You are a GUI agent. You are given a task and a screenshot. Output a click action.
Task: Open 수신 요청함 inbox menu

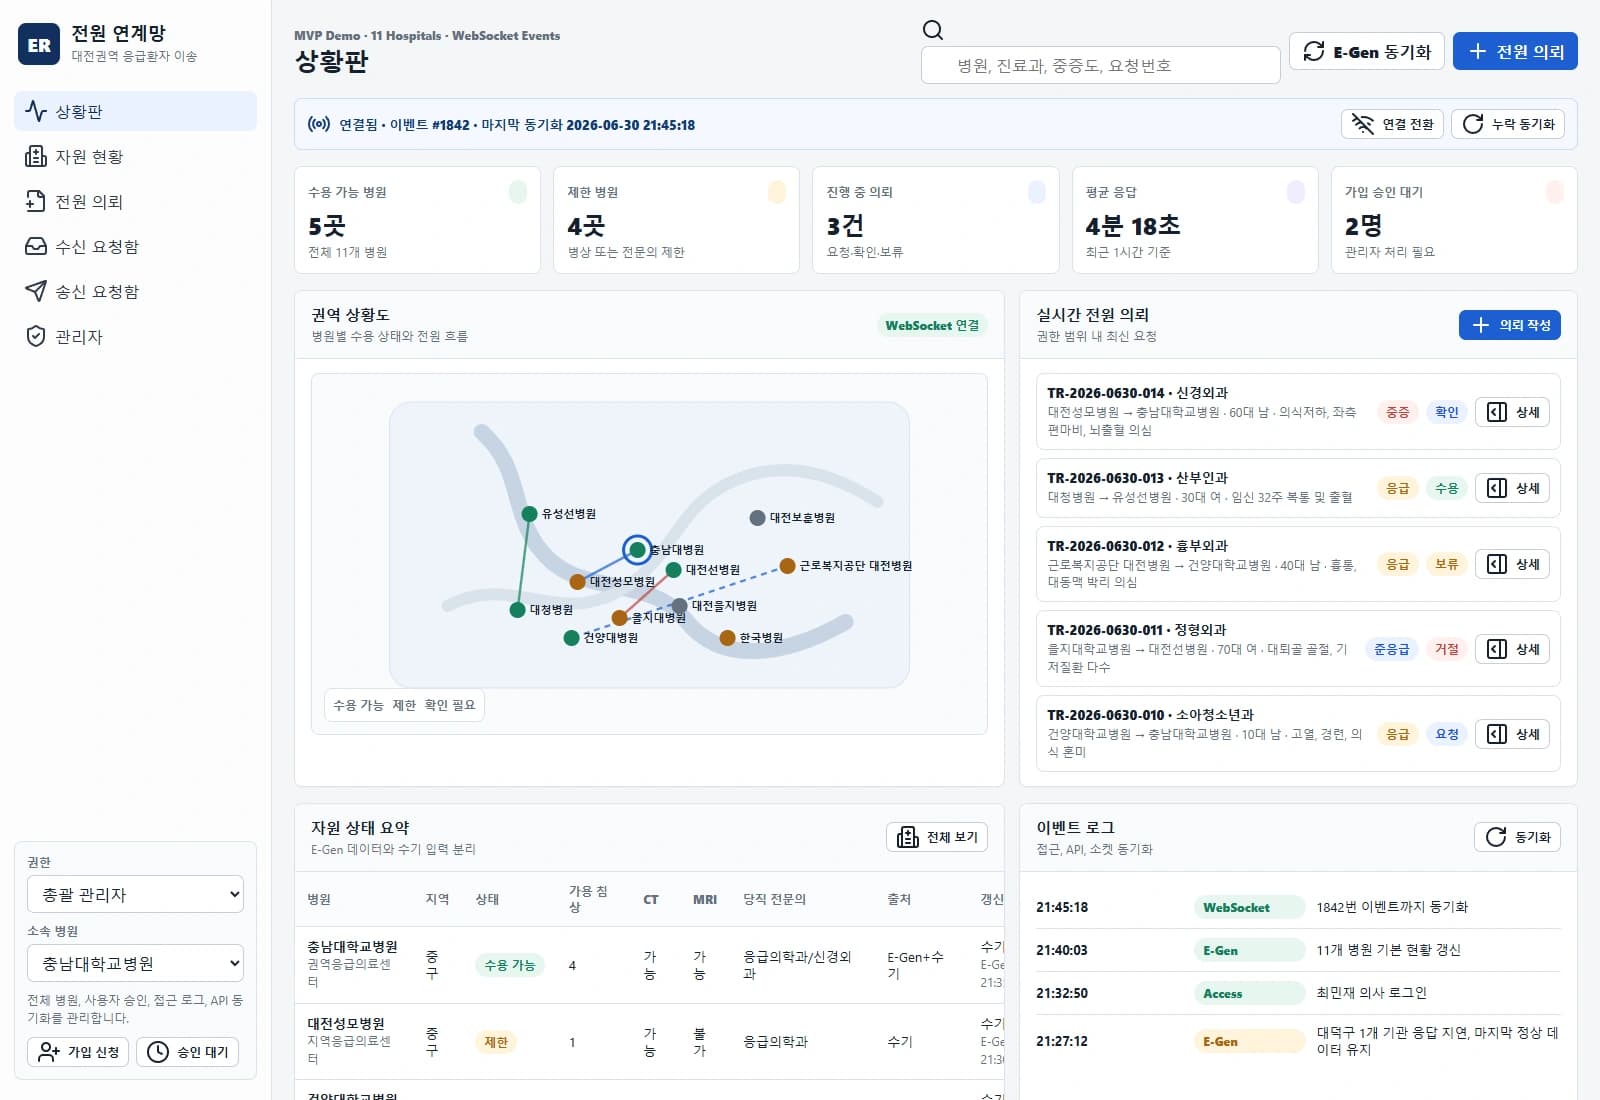(135, 246)
